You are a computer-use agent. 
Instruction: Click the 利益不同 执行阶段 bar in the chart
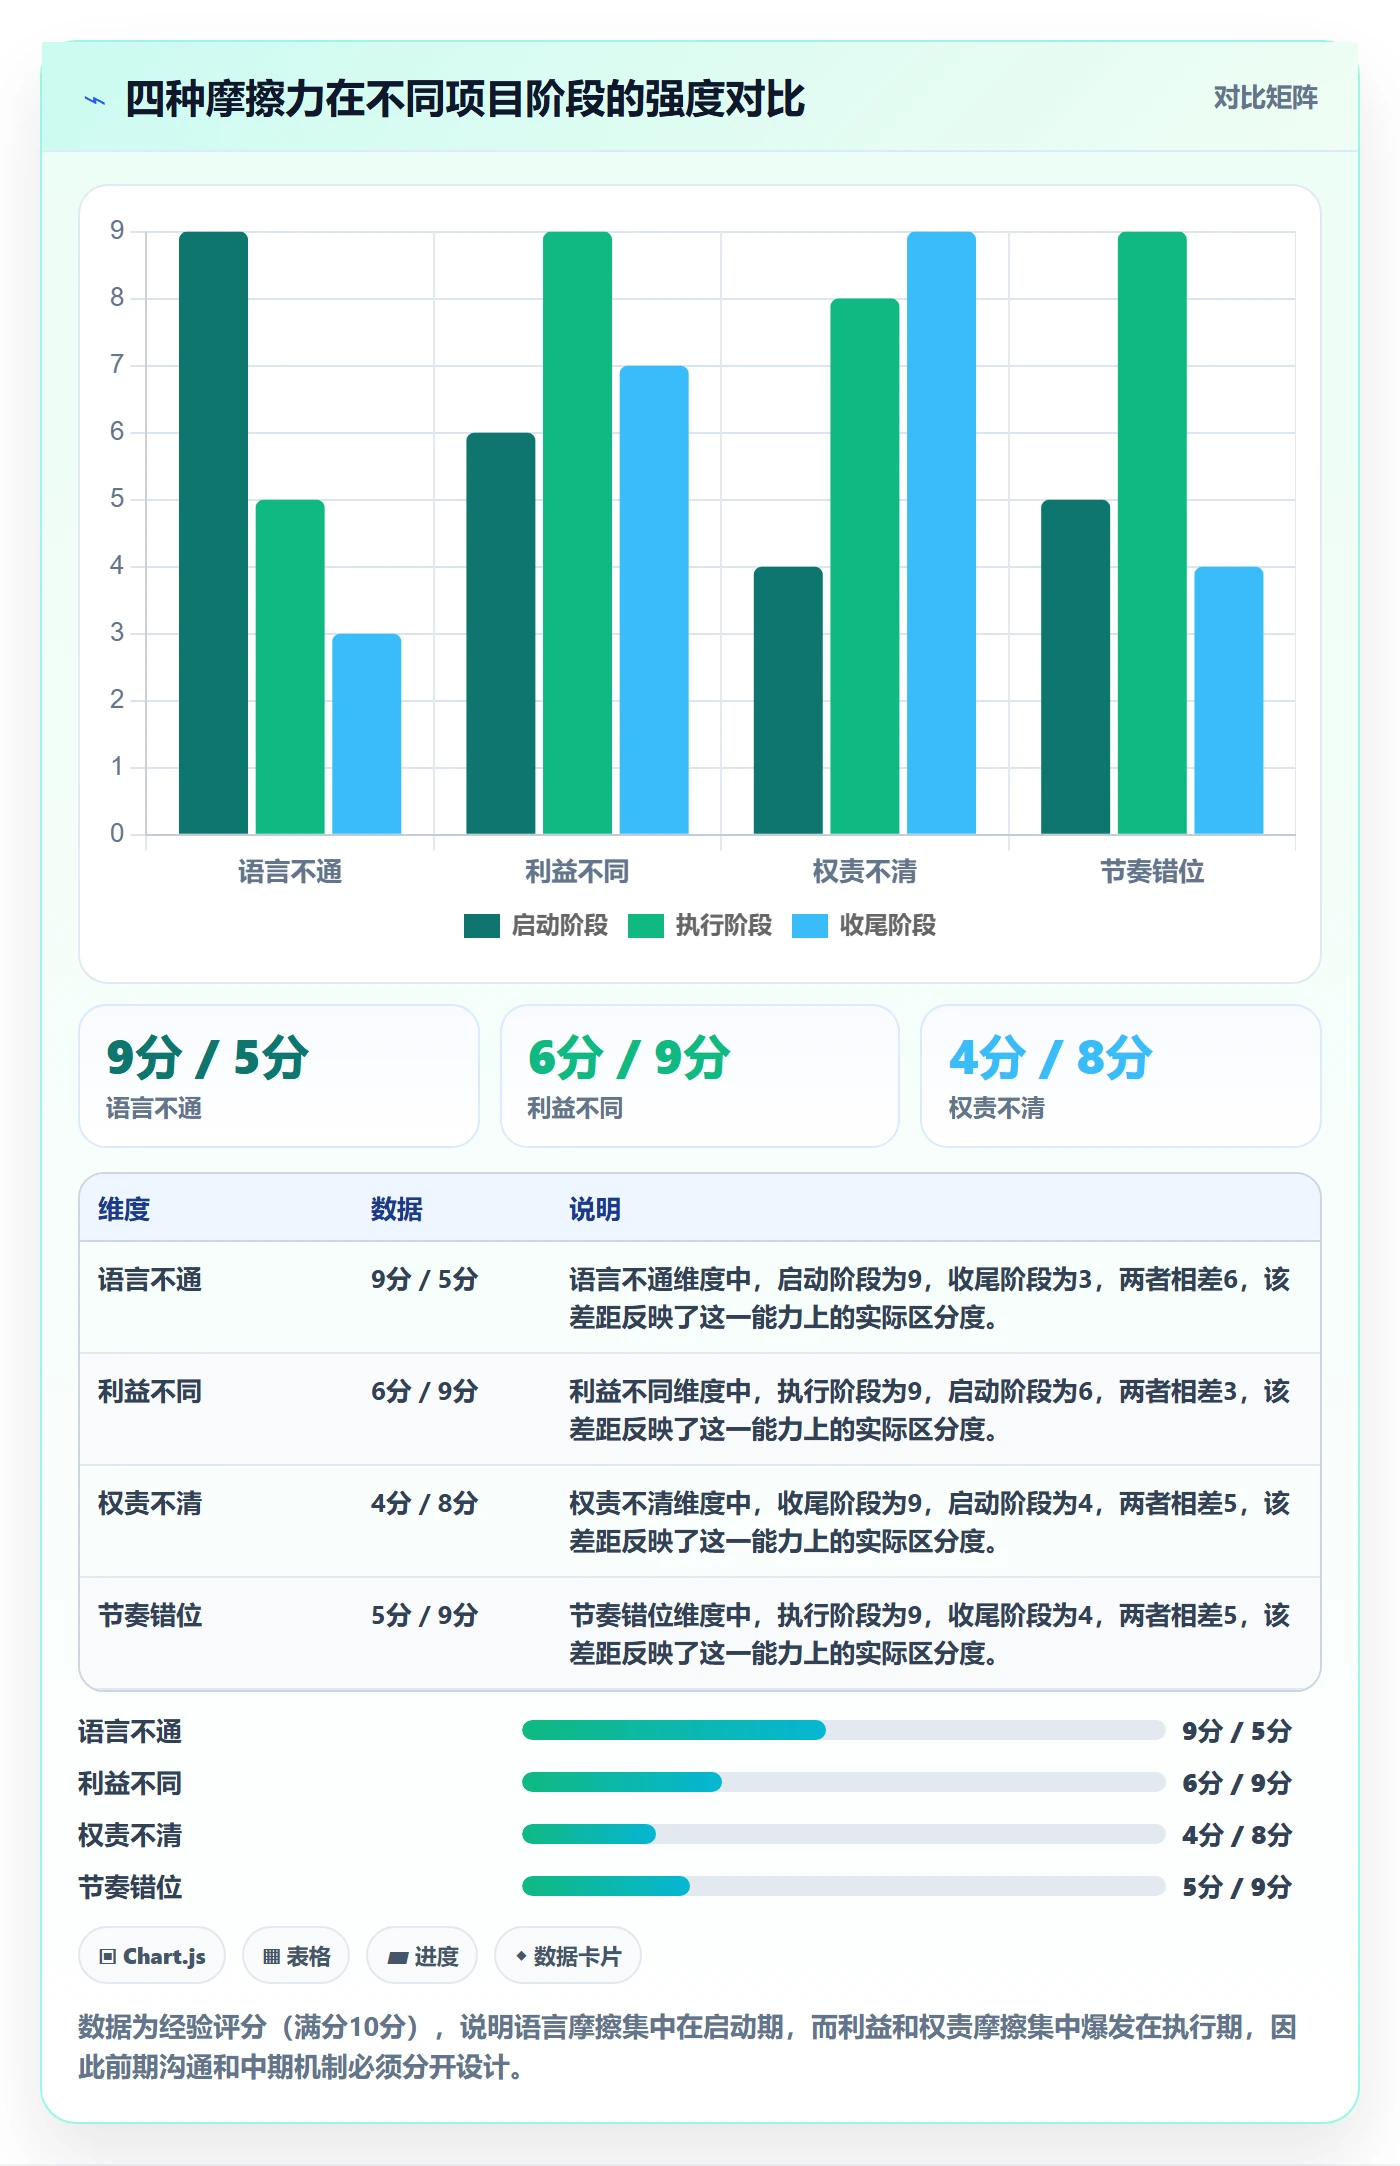point(577,533)
